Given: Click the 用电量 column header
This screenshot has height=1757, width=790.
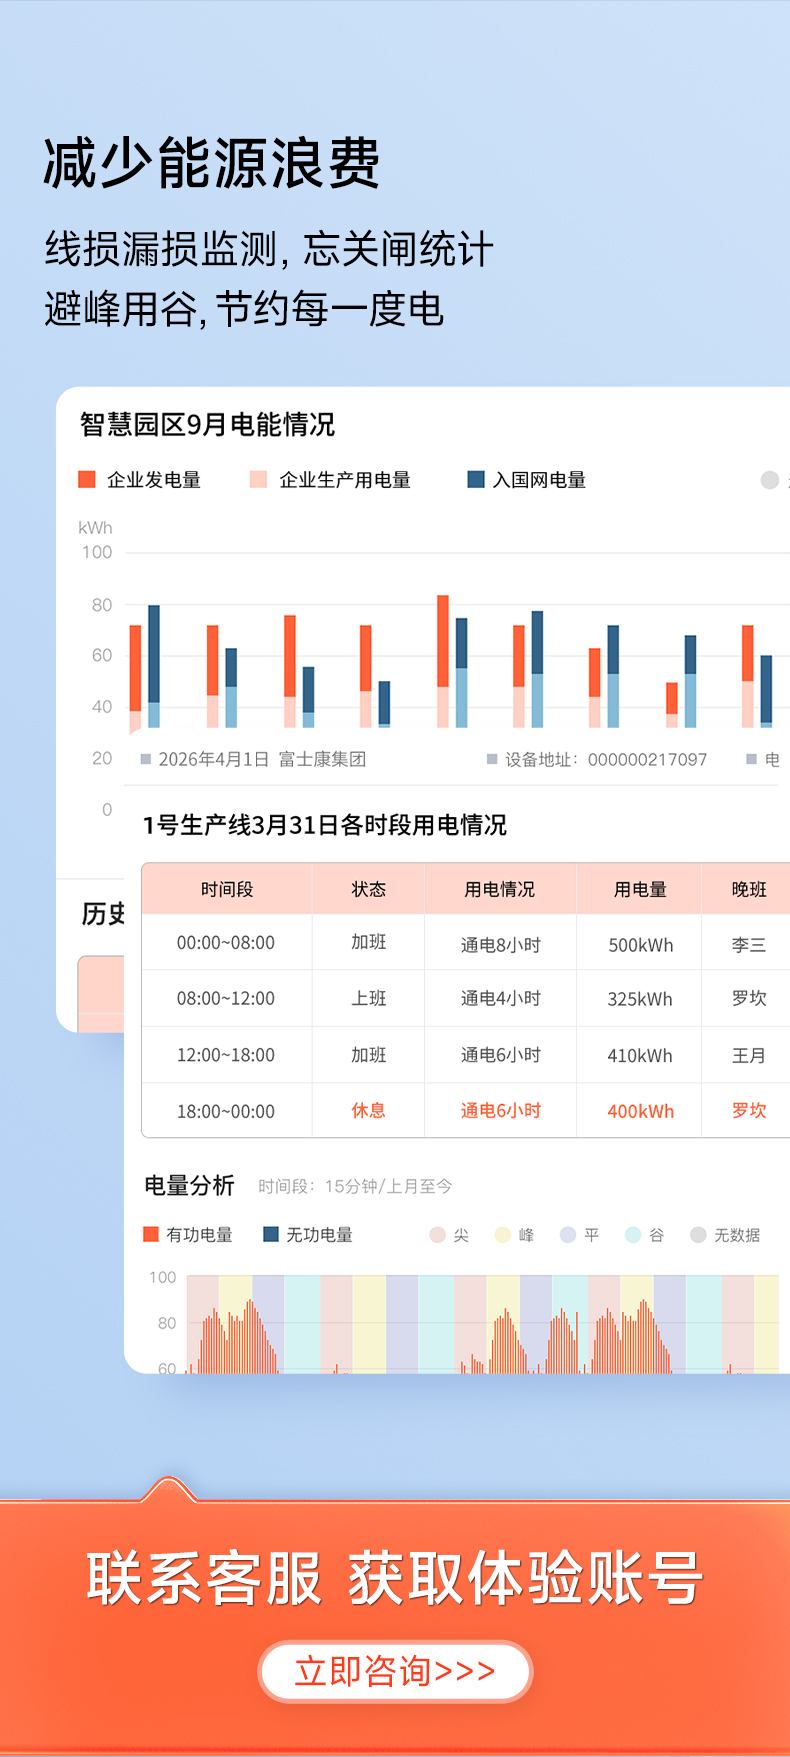Looking at the screenshot, I should 640,889.
